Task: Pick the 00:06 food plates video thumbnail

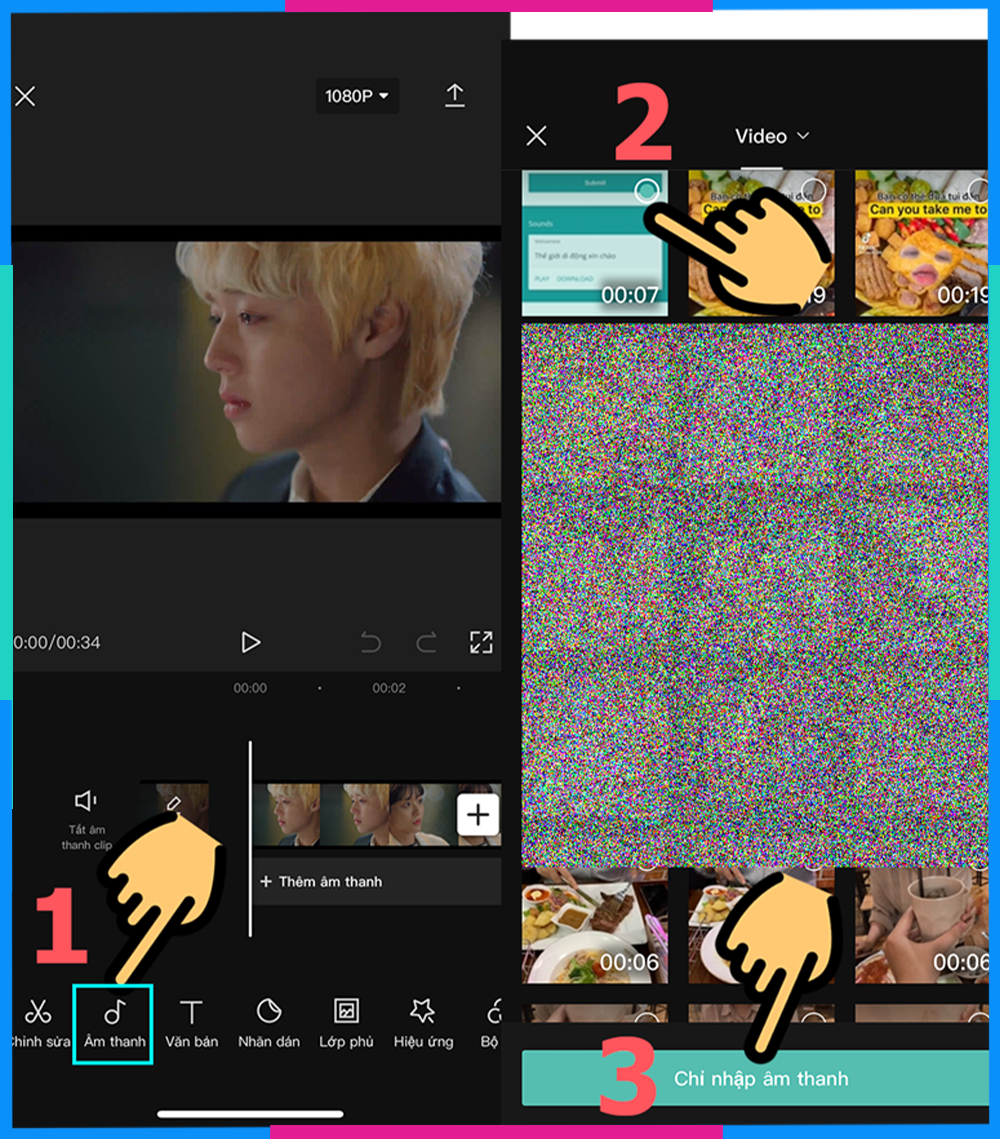Action: (594, 925)
